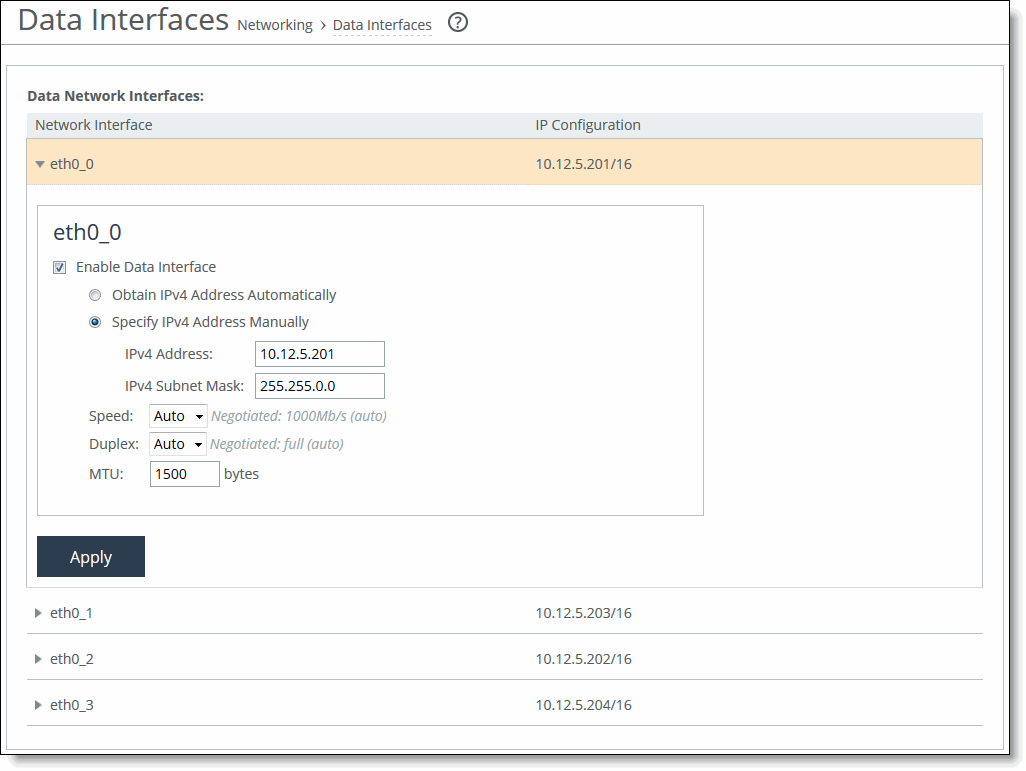Open the Speed dropdown
This screenshot has height=771, width=1026.
(177, 415)
